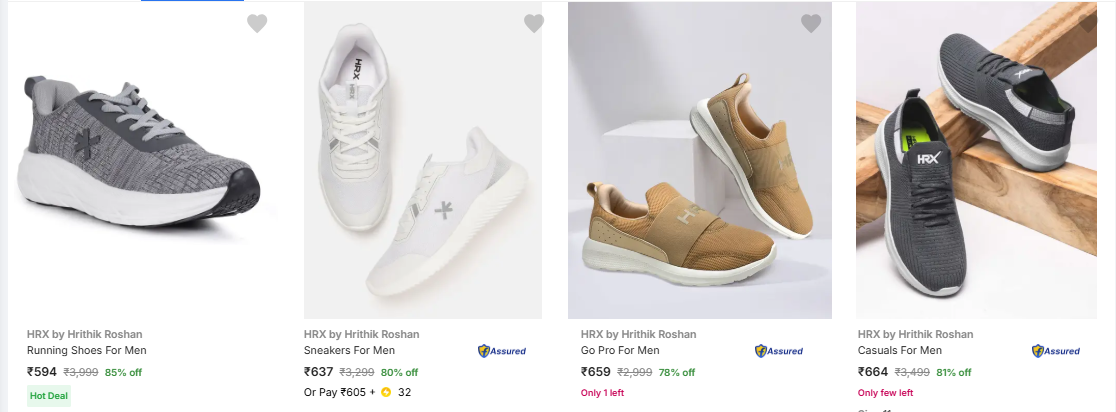Toggle wishlist heart on white Sneakers
The height and width of the screenshot is (412, 1116).
pos(534,23)
